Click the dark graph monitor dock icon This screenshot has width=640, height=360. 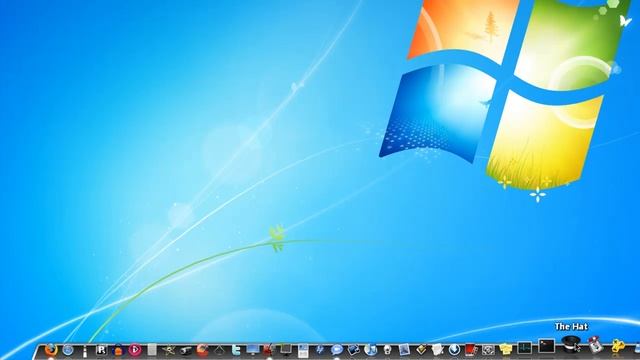[x=524, y=348]
